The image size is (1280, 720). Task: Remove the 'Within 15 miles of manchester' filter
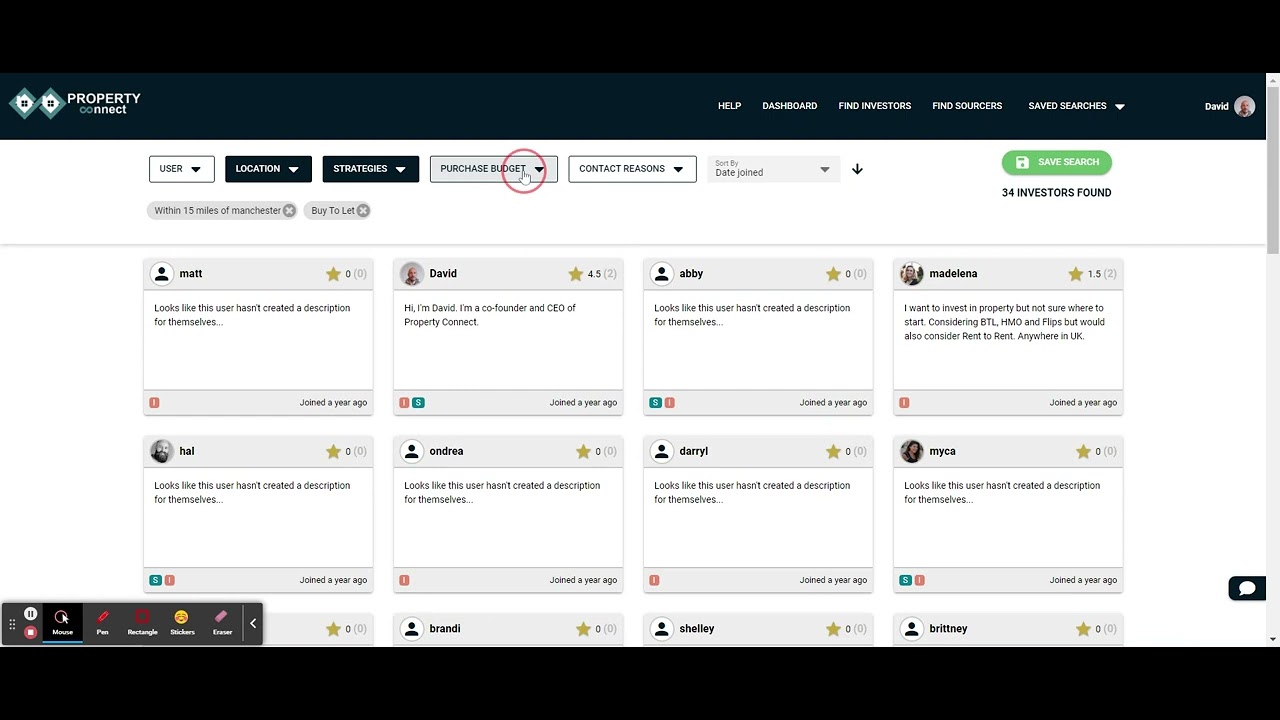tap(289, 210)
